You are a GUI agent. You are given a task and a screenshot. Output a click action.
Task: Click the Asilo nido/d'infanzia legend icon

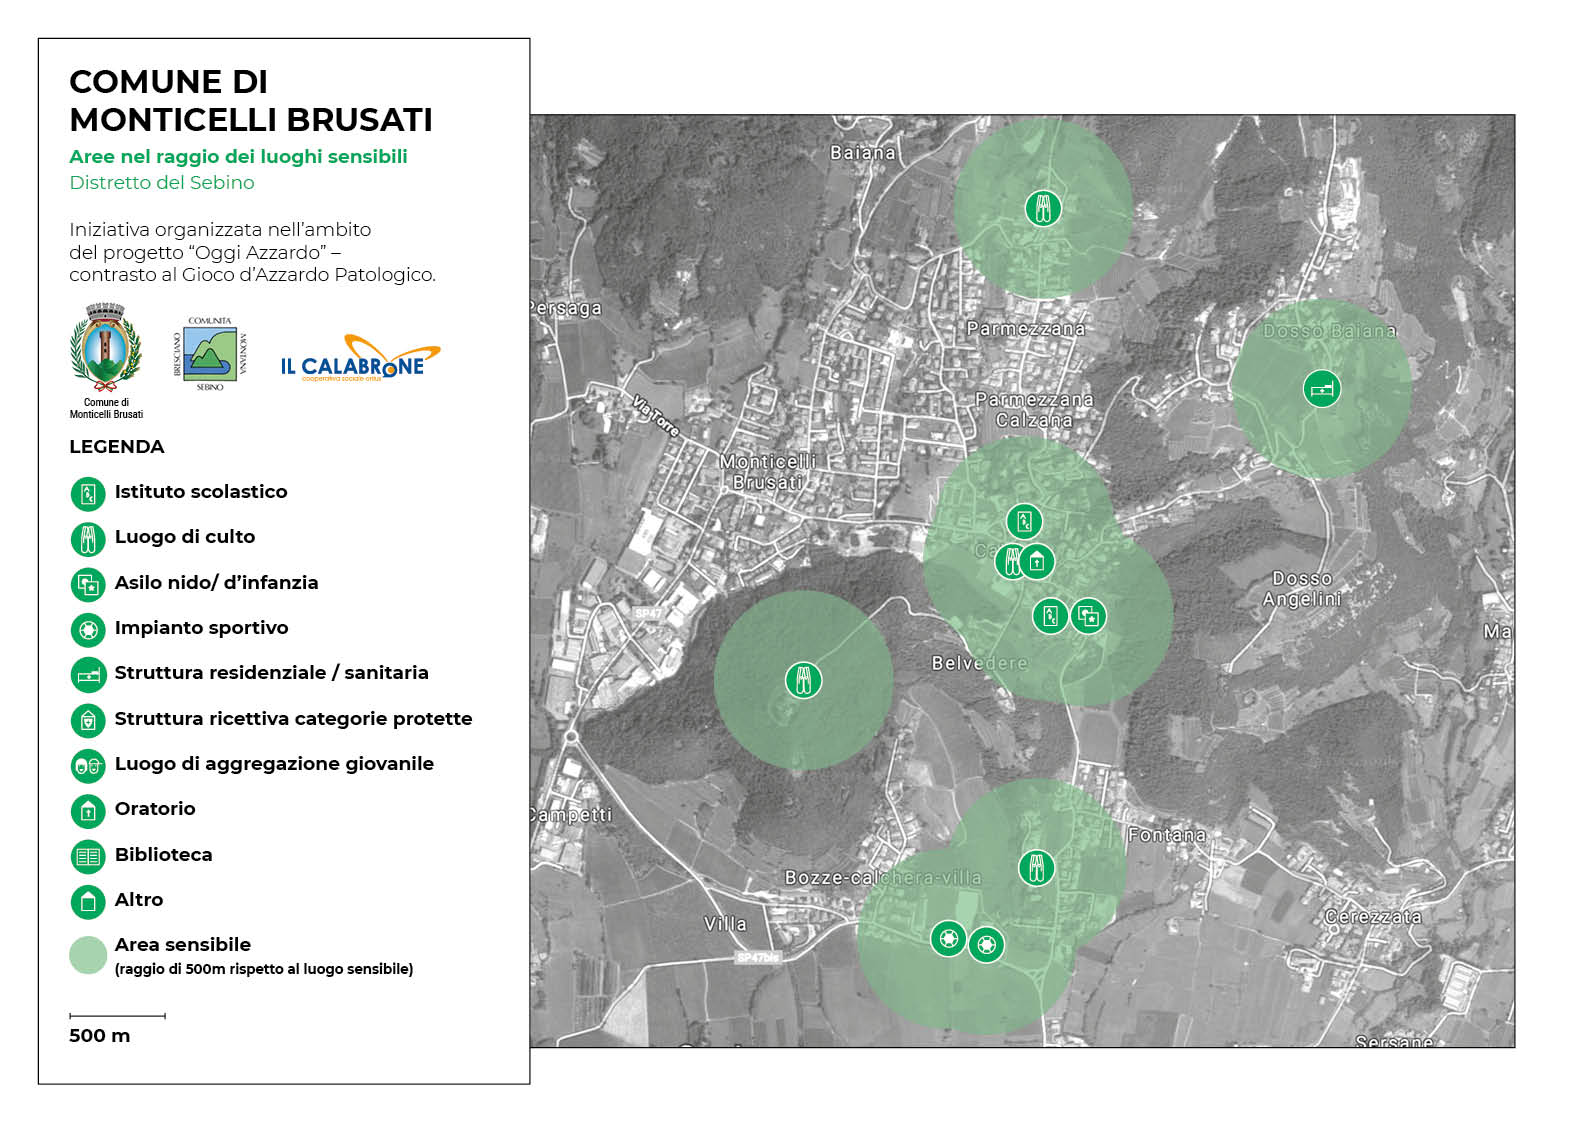click(88, 584)
